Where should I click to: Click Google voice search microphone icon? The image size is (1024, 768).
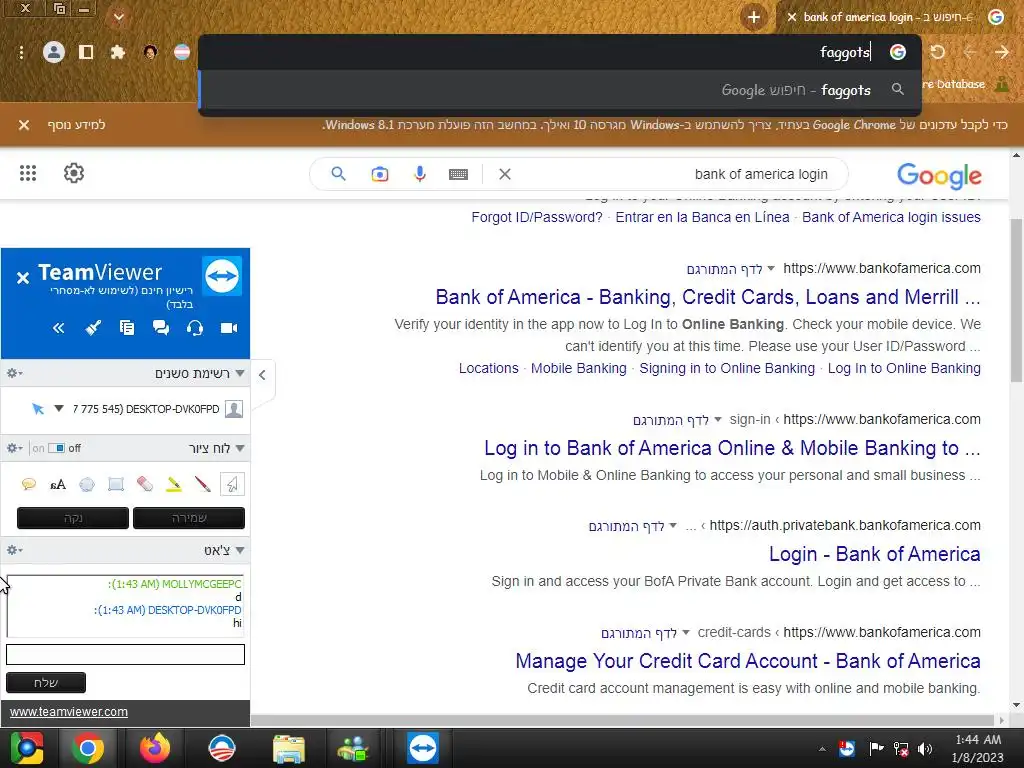click(420, 174)
